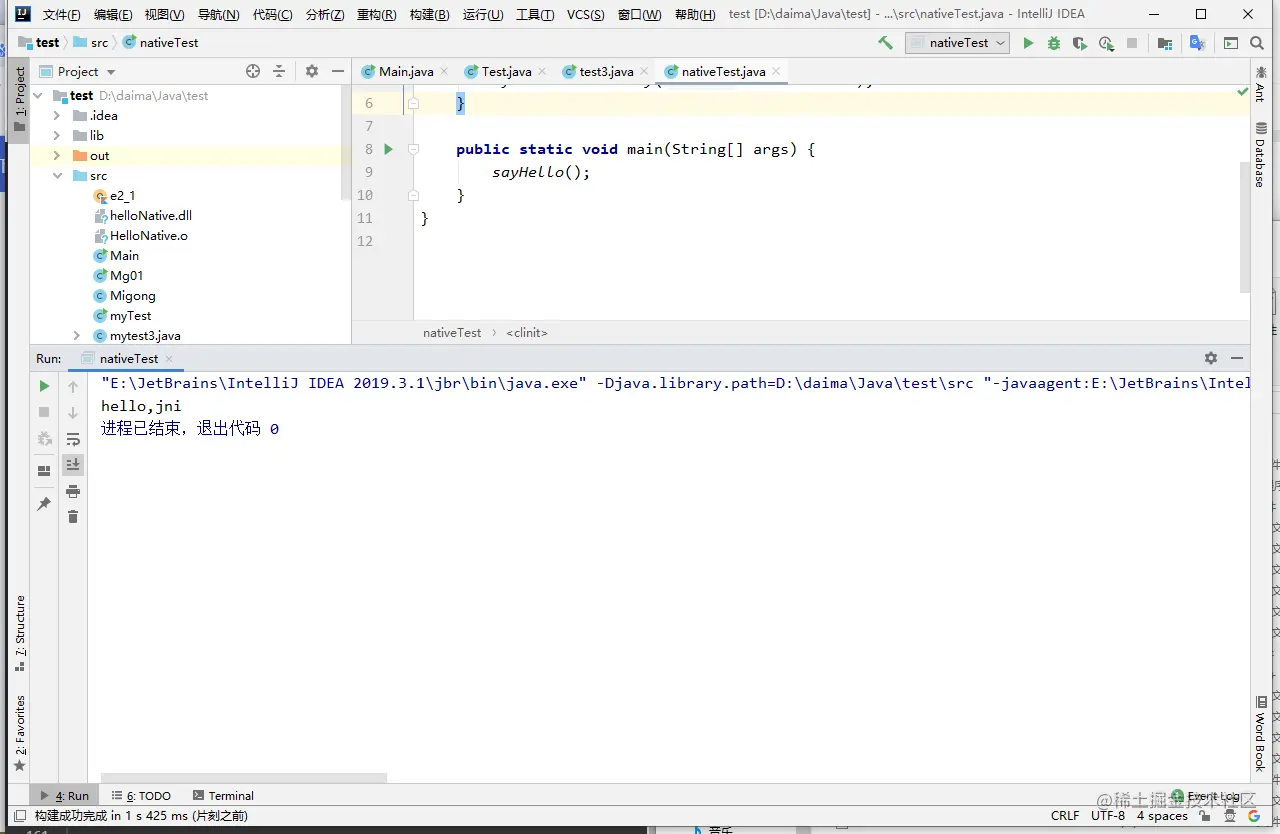Pin the nativeTest Run tab
The image size is (1280, 834).
pos(44,504)
